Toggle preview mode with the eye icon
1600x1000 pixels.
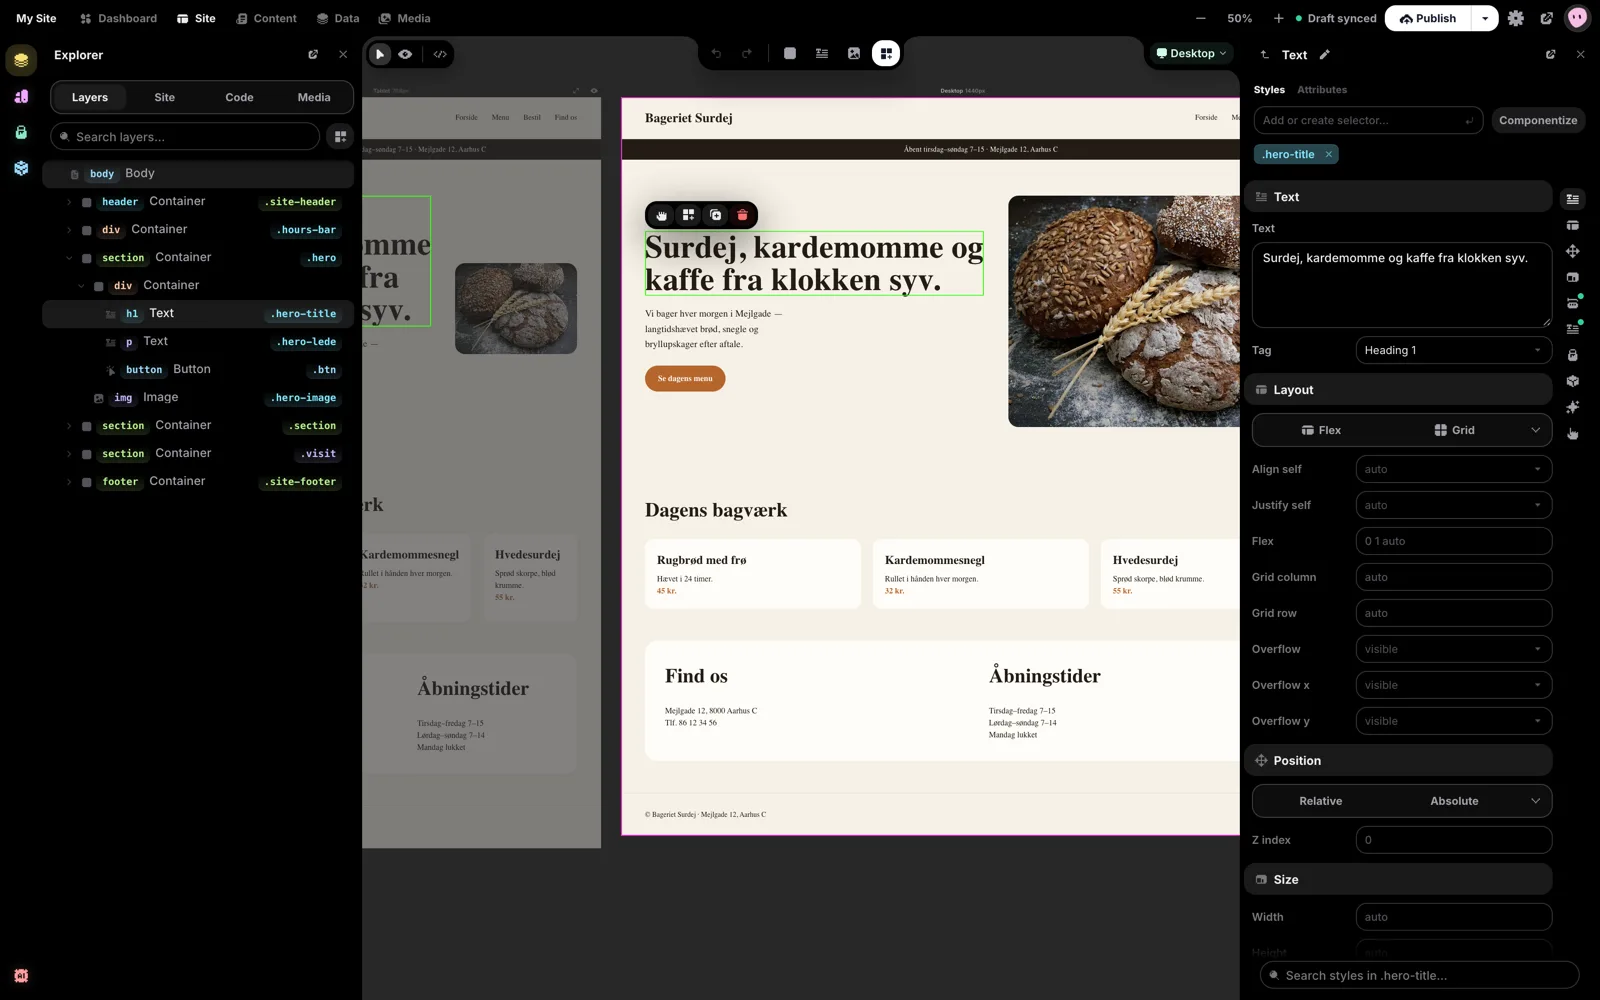tap(405, 54)
